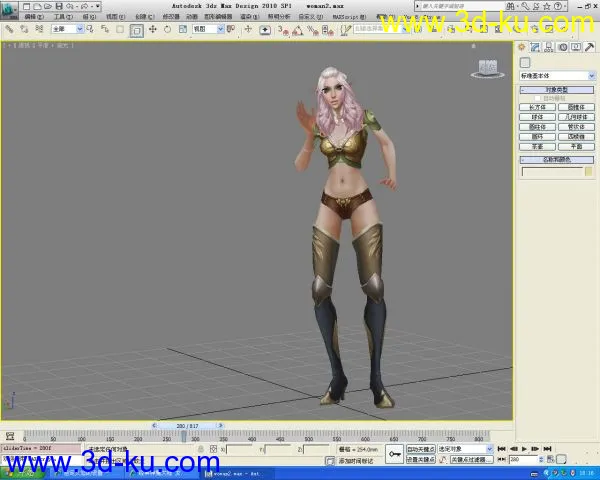Open the 图形编辑器 (Graph Editors) menu
The width and height of the screenshot is (600, 480).
coord(218,17)
